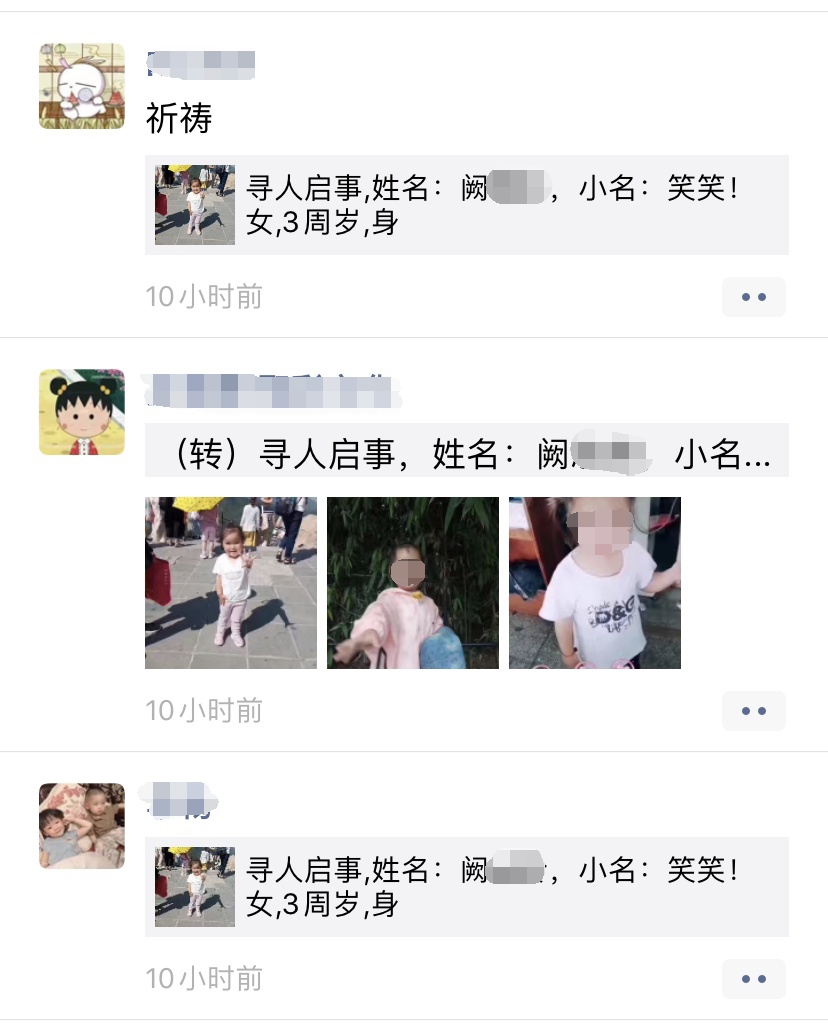Click 10小时前 timestamp on second post
828x1024 pixels.
pos(204,711)
